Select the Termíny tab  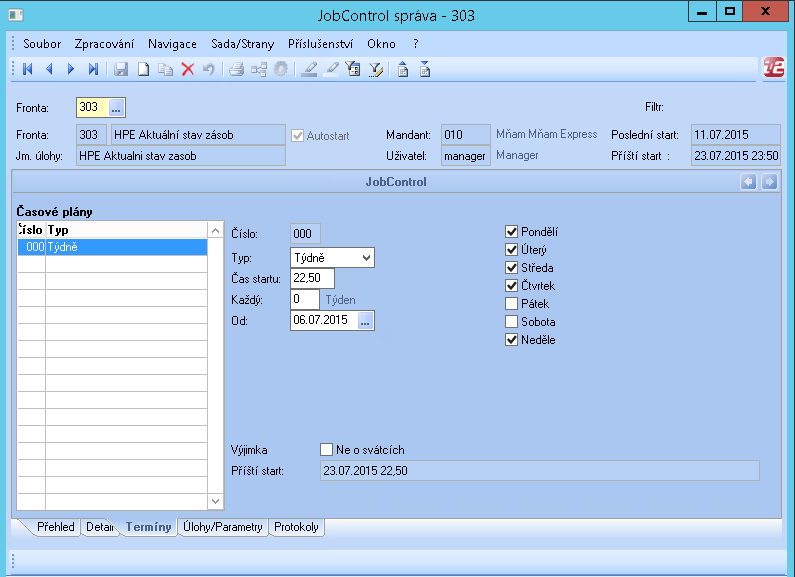pyautogui.click(x=149, y=527)
